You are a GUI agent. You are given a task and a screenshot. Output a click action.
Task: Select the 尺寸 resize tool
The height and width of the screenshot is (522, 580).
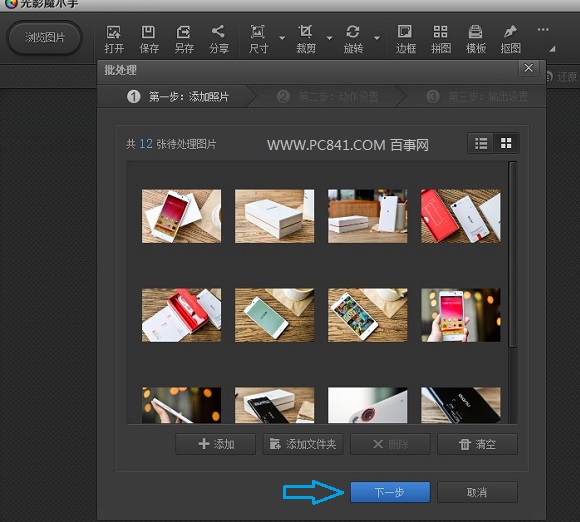[x=258, y=39]
